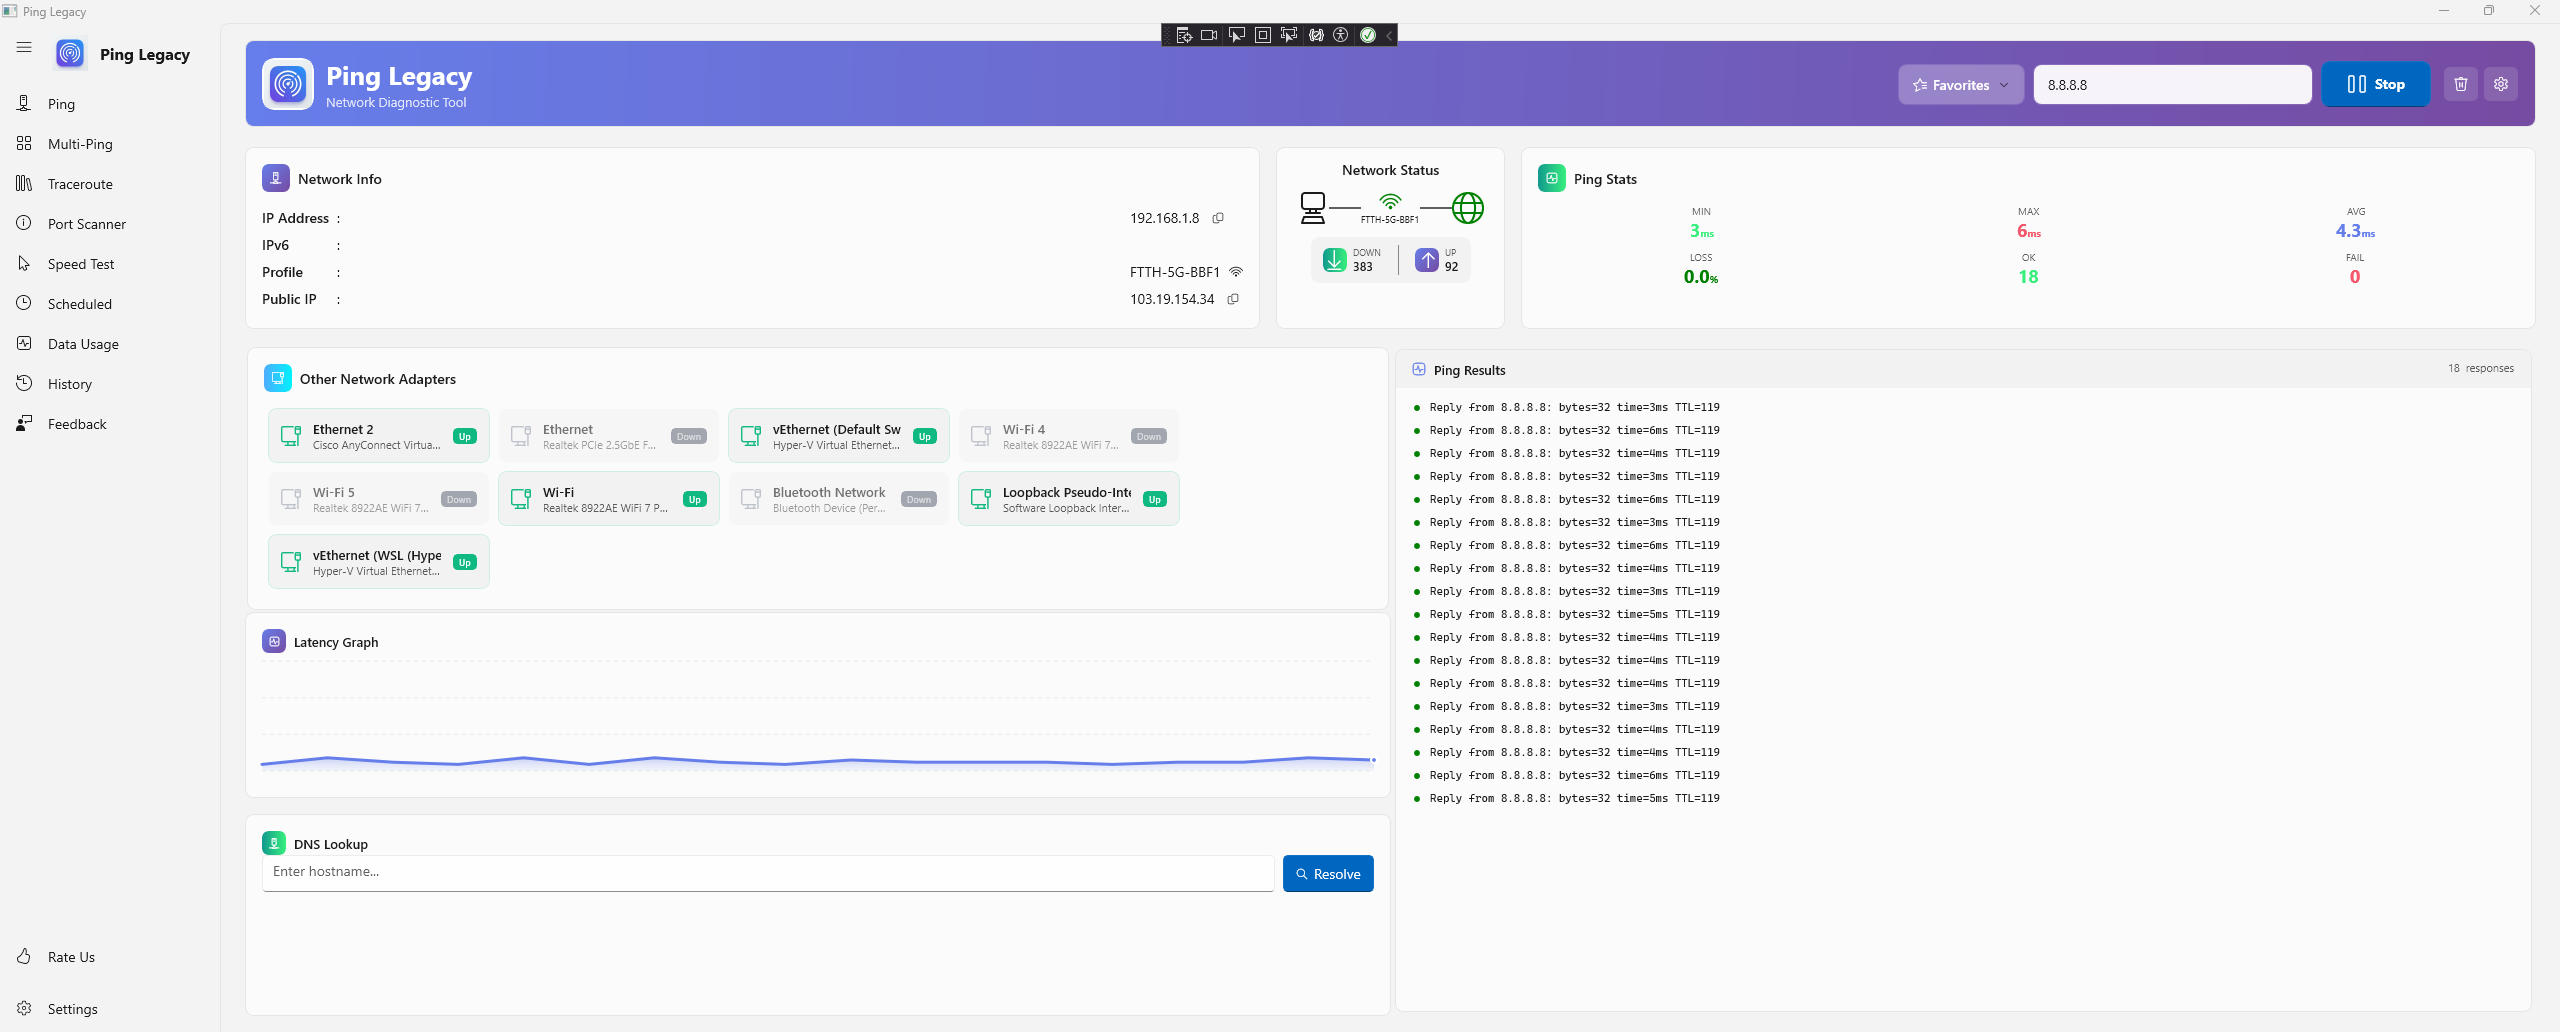Select the Ethernet Realtek PCIe adapter card
Viewport: 2560px width, 1032px height.
pyautogui.click(x=609, y=436)
